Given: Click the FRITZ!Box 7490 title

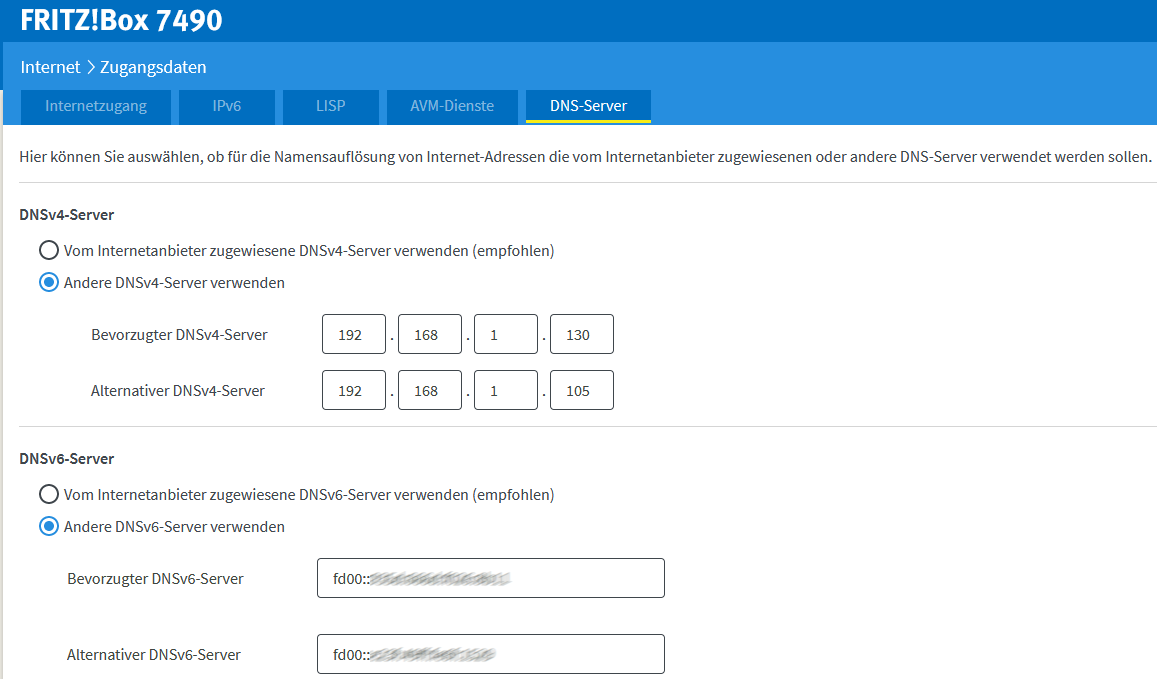Looking at the screenshot, I should point(121,20).
